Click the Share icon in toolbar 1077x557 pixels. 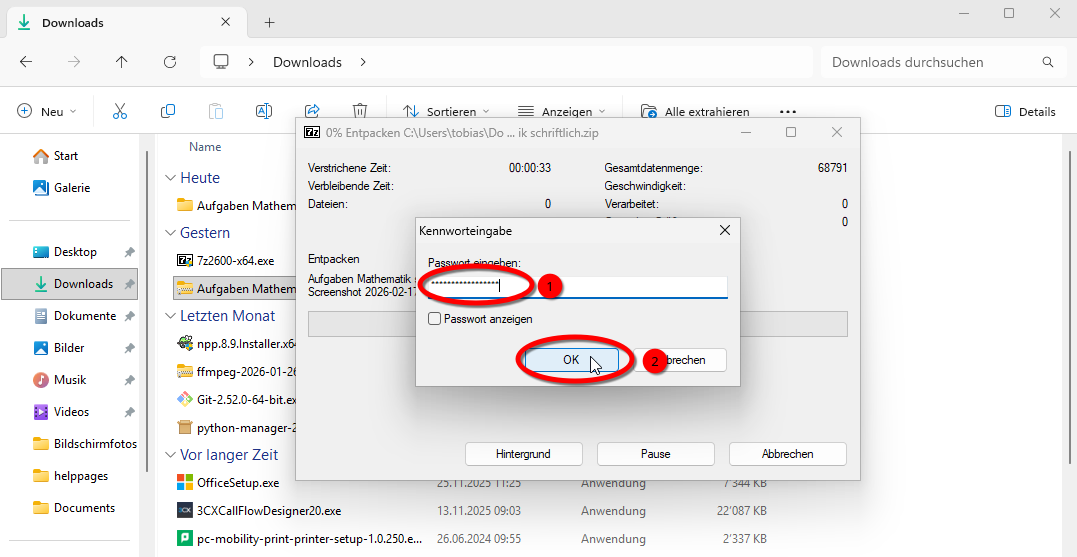(x=312, y=111)
